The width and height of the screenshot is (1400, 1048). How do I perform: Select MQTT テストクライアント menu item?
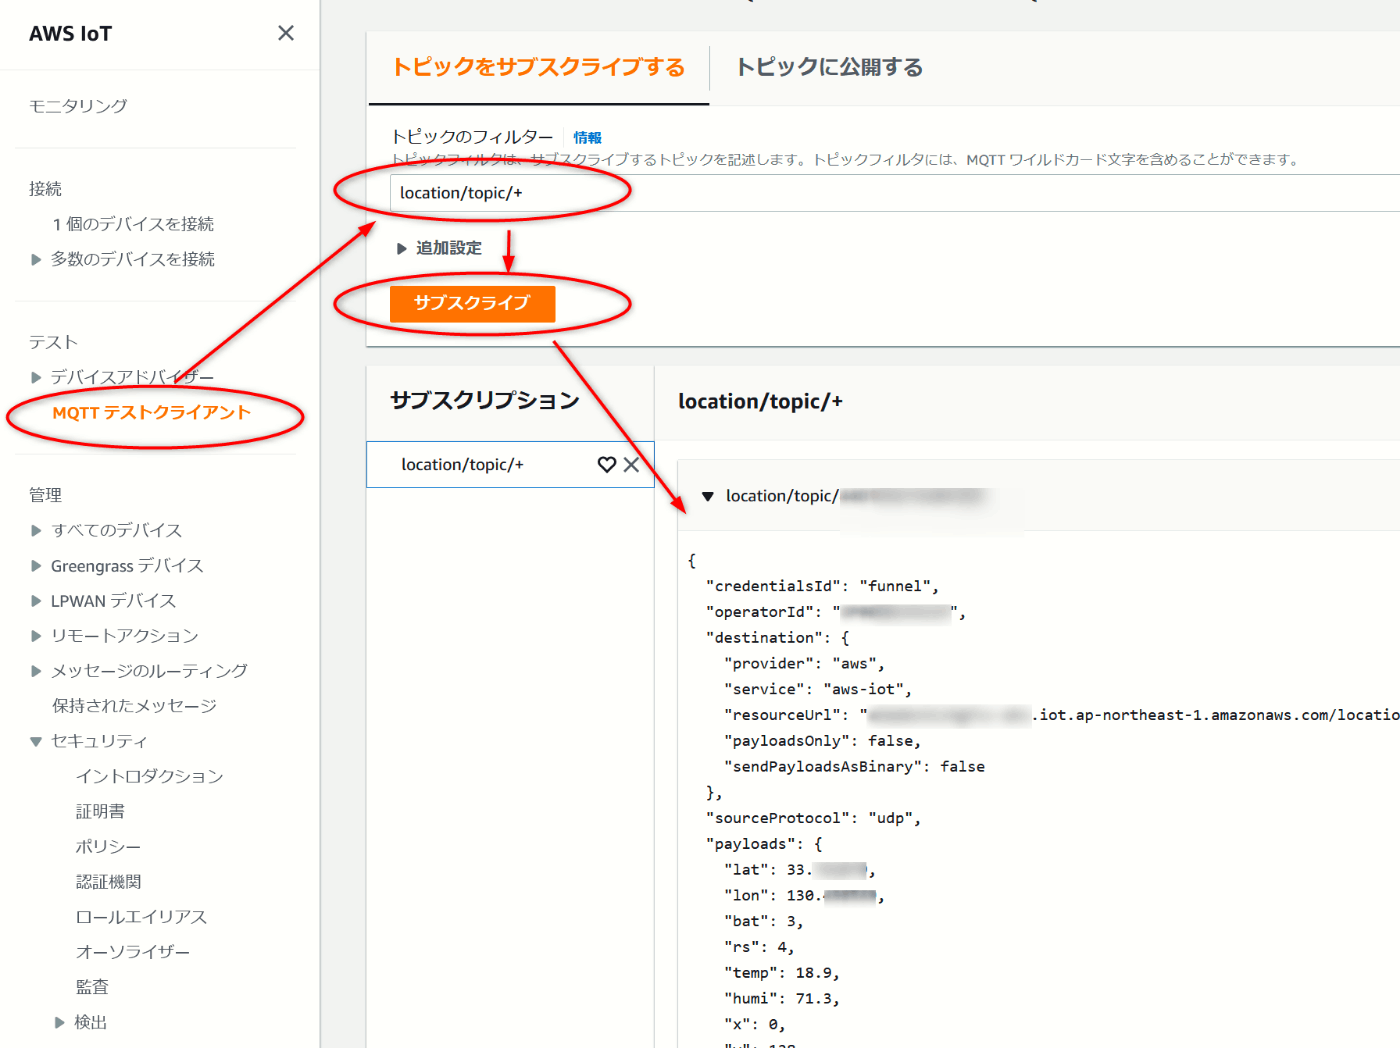coord(151,413)
